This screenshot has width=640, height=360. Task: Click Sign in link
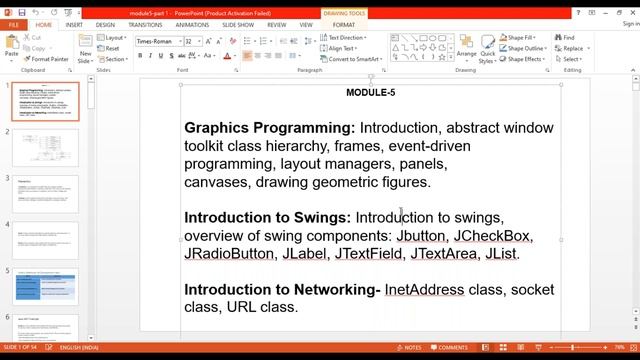point(631,24)
